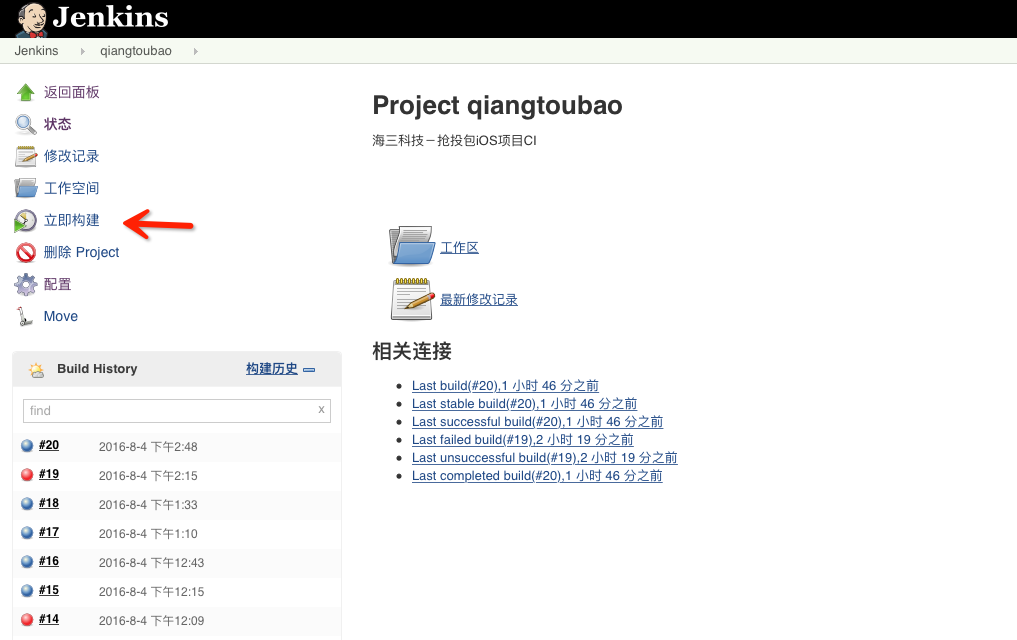Open build #19 from Build History
Image resolution: width=1017 pixels, height=640 pixels.
click(x=49, y=474)
